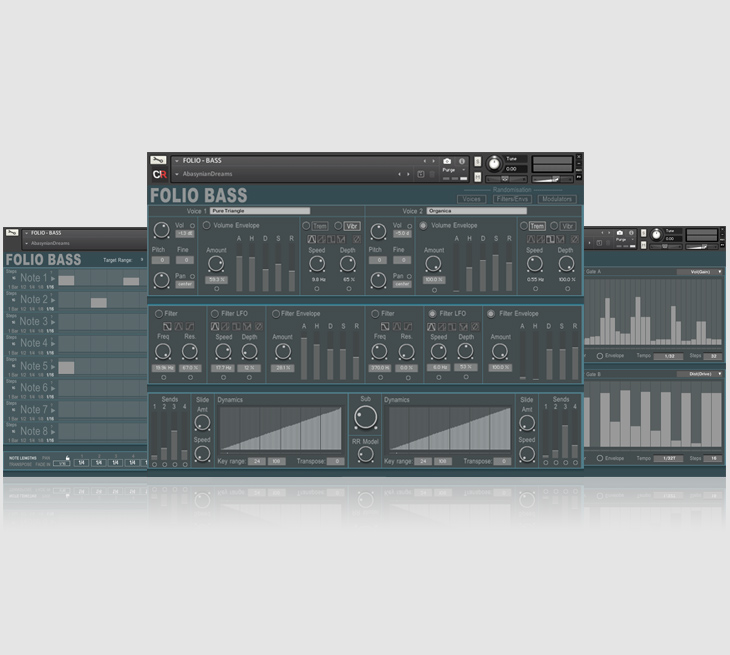Screen dimensions: 730x655
Task: Go to previous preset beside AbasynianDreams
Action: click(399, 175)
